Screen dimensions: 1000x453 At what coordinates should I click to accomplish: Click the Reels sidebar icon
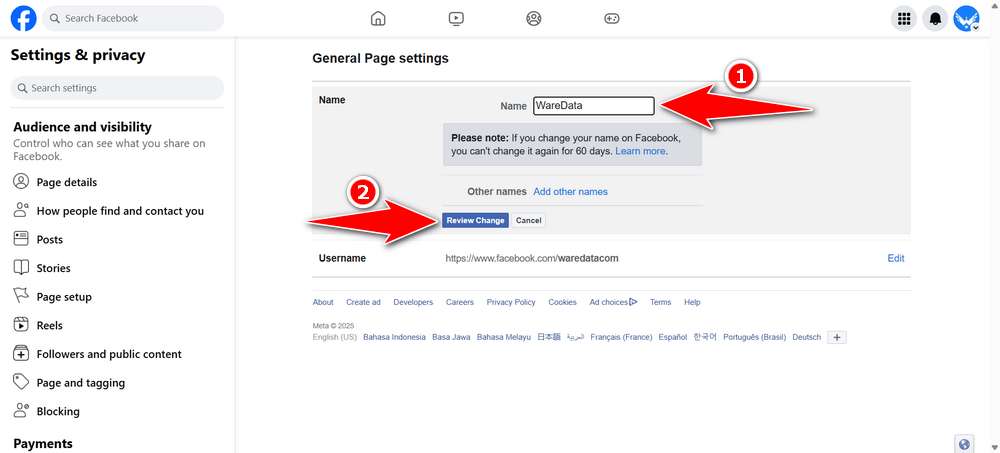(21, 325)
